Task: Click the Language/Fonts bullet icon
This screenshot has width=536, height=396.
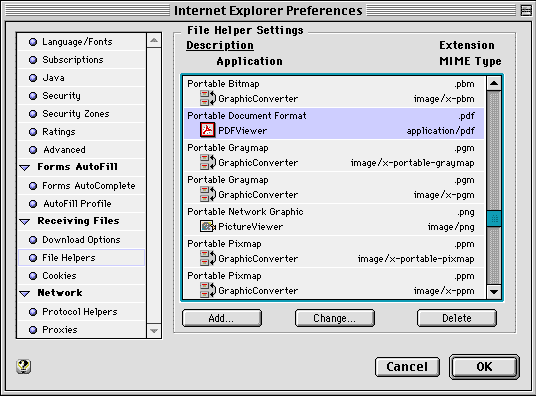Action: [33, 42]
